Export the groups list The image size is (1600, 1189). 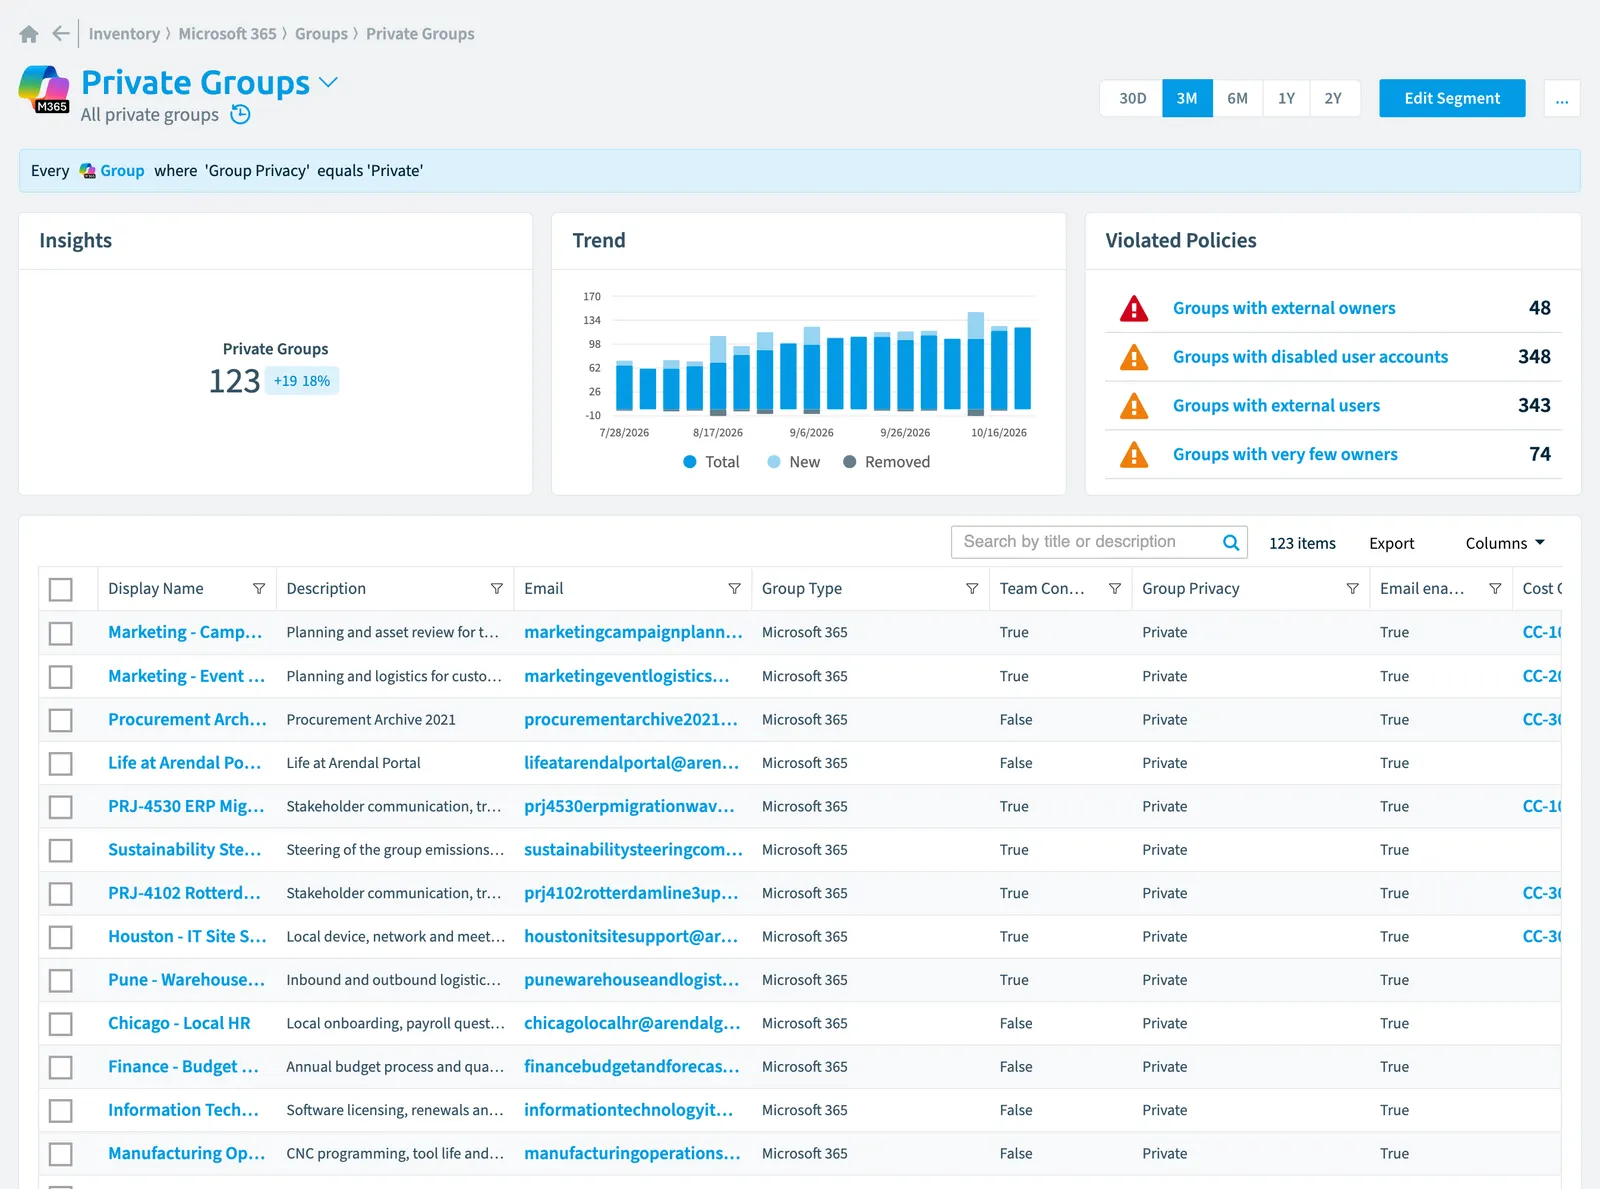(x=1391, y=543)
